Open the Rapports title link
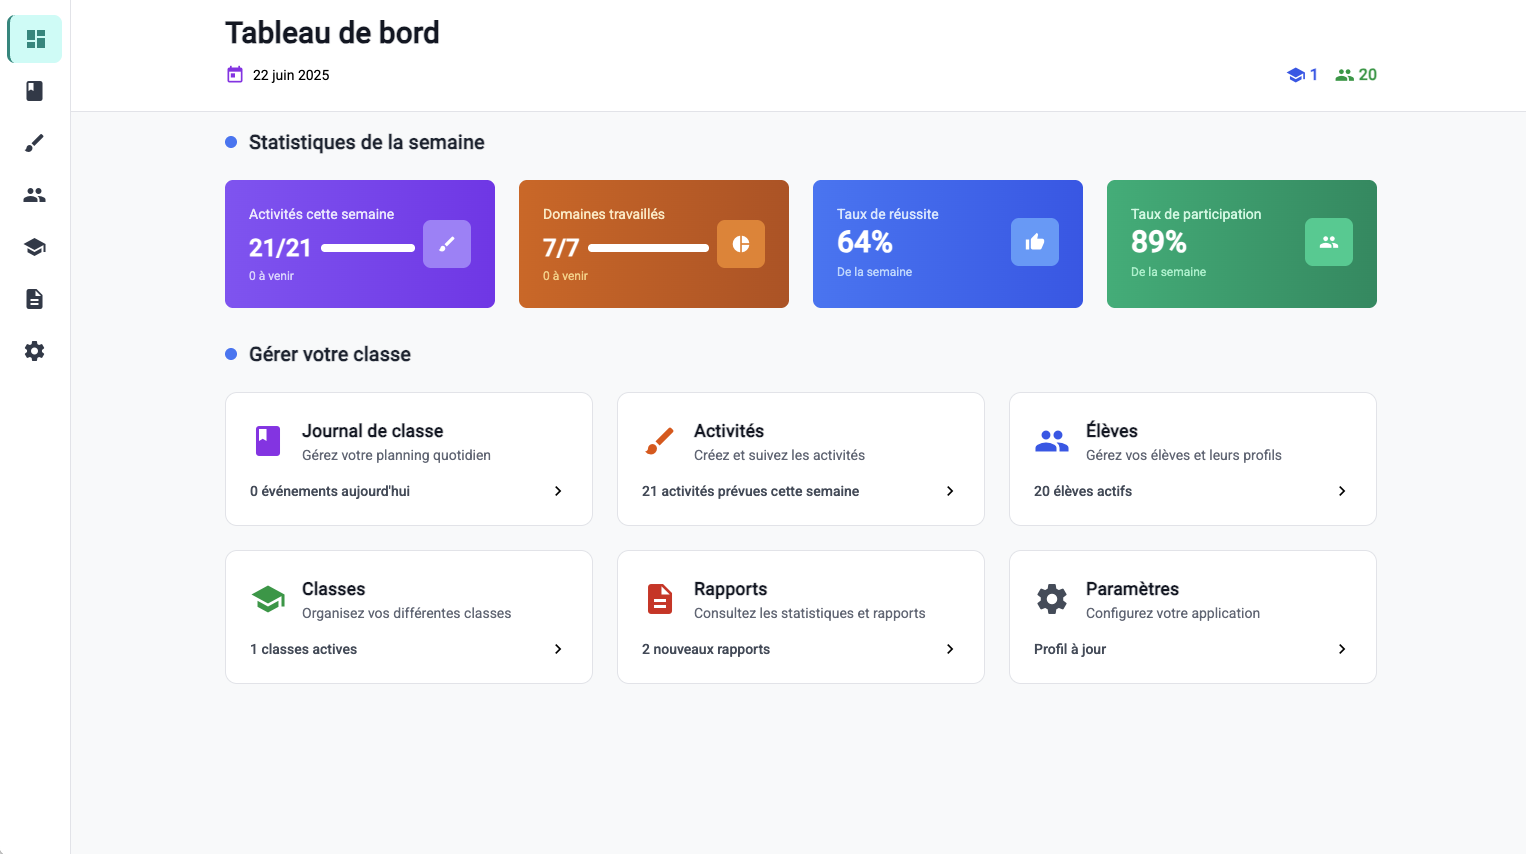 click(731, 589)
